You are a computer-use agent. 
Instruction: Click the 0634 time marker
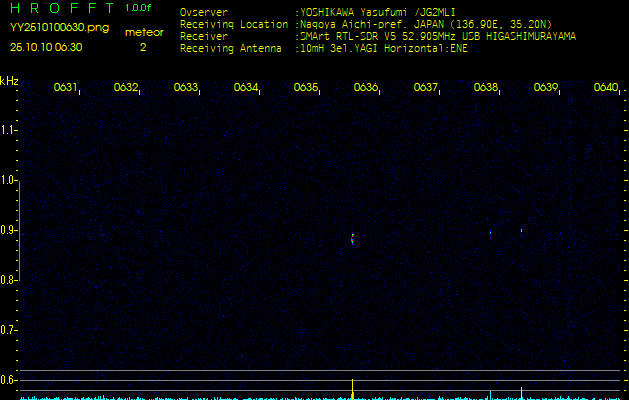point(246,87)
